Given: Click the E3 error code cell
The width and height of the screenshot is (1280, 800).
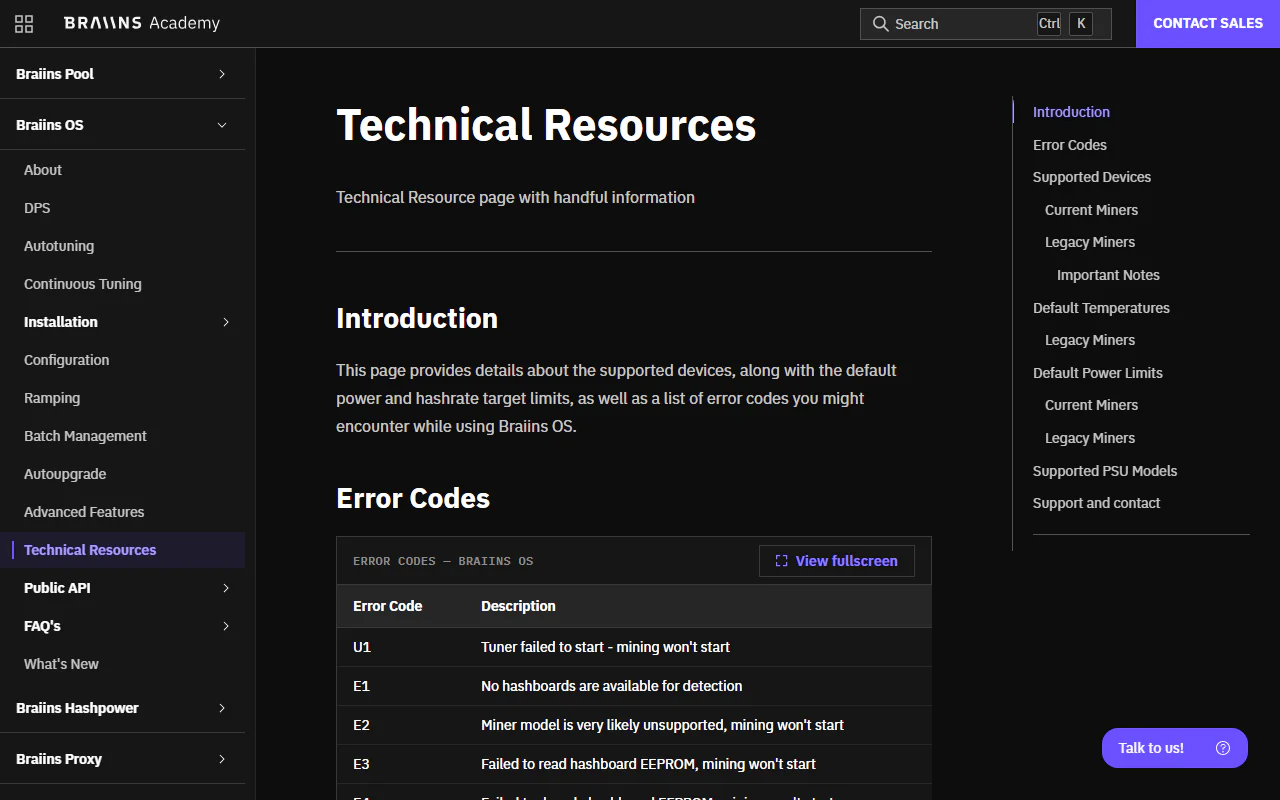Looking at the screenshot, I should pos(361,764).
